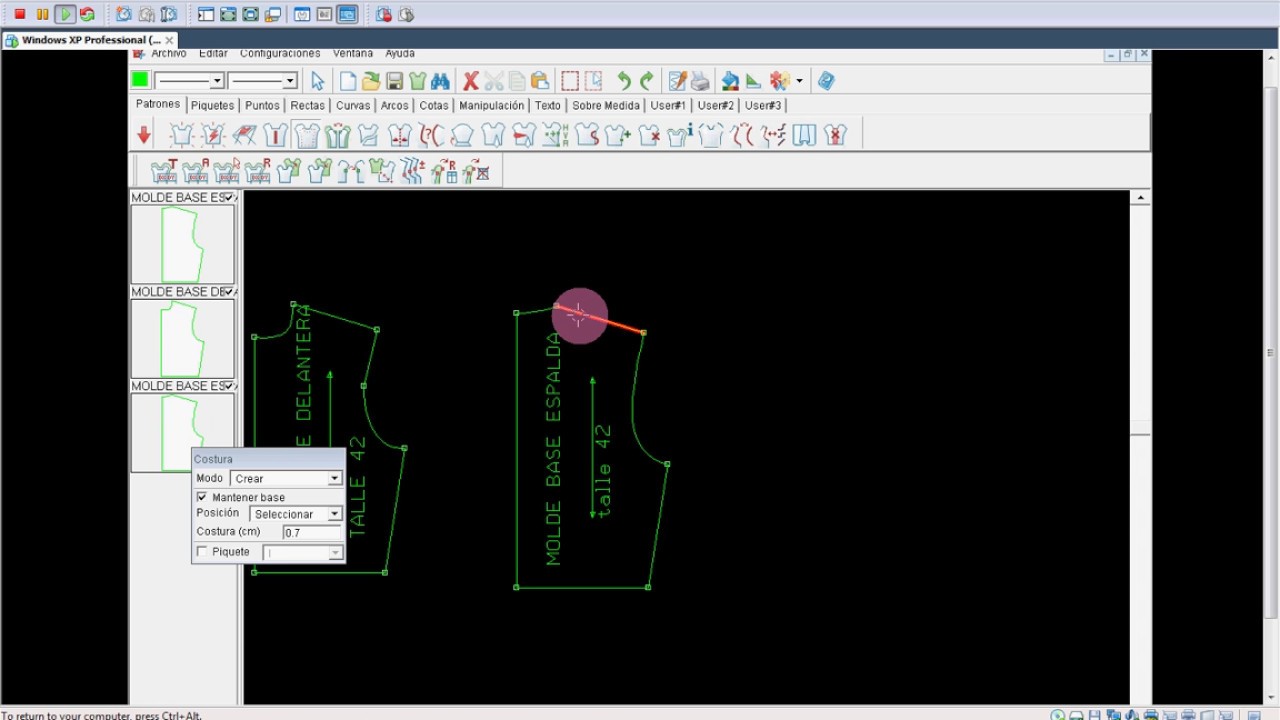Switch to the Patrones tab
Viewport: 1280px width, 720px height.
[x=158, y=104]
